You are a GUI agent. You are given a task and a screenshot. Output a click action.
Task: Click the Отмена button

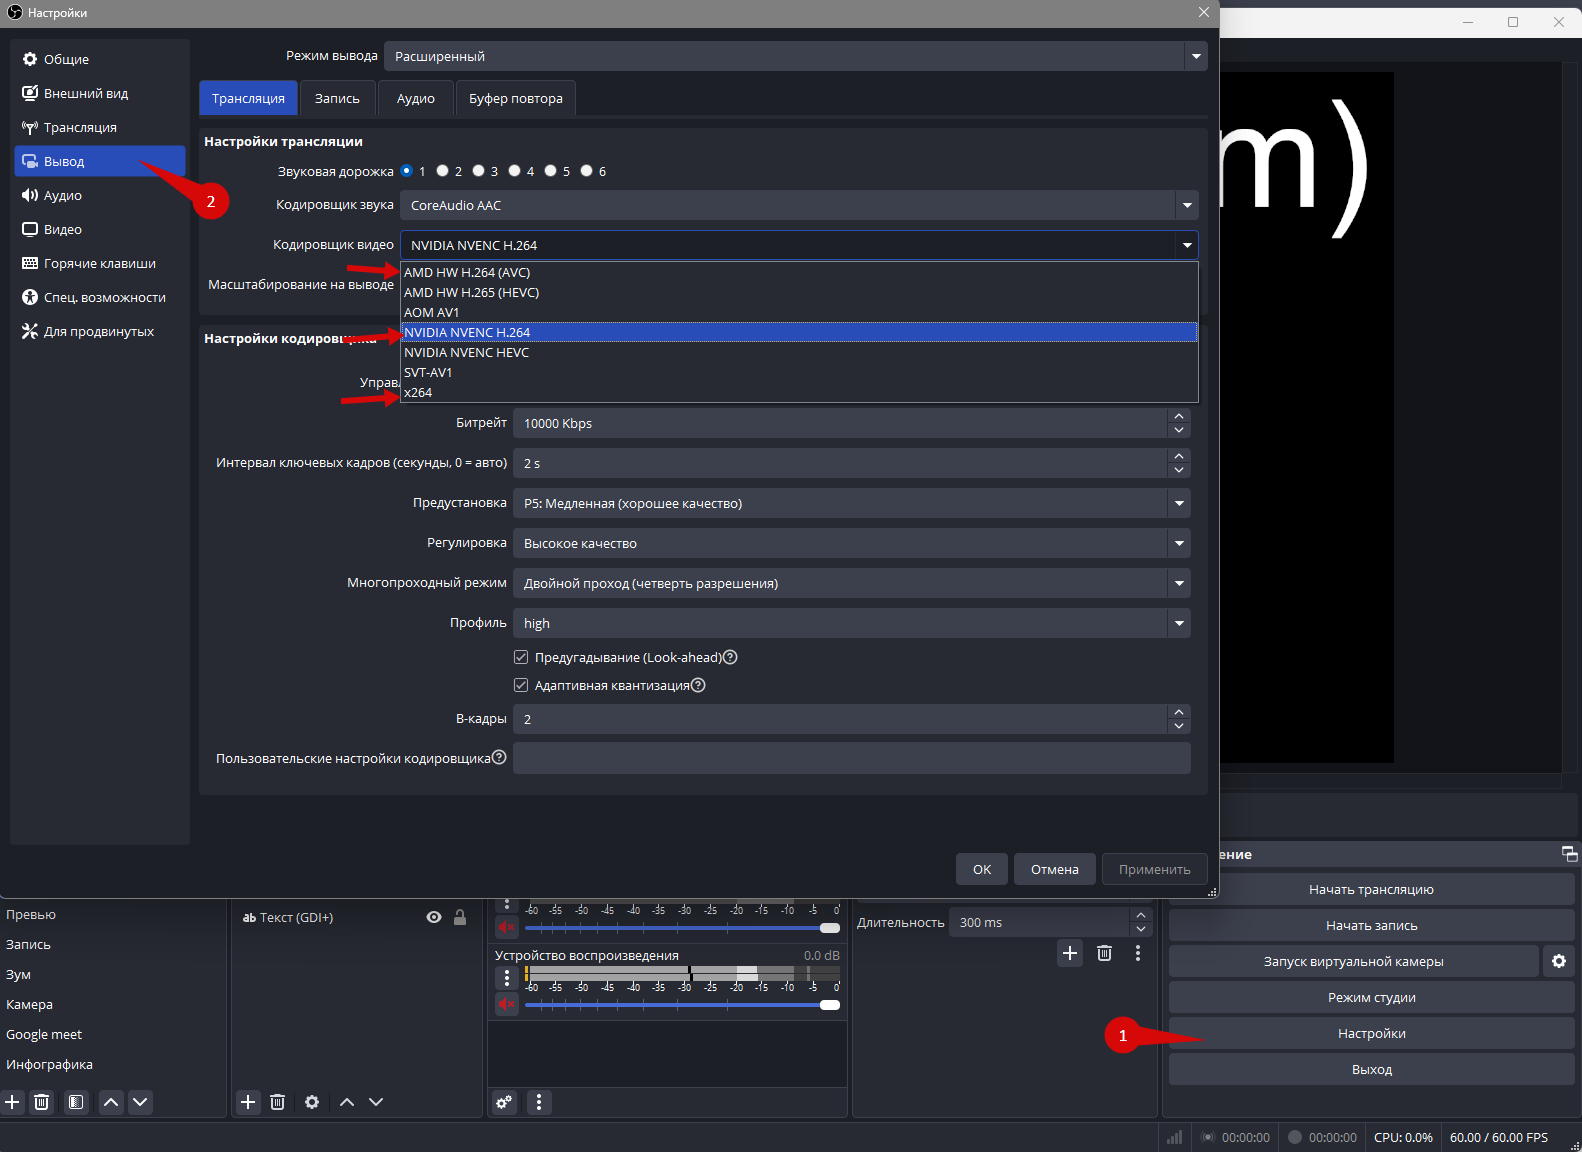pyautogui.click(x=1055, y=869)
